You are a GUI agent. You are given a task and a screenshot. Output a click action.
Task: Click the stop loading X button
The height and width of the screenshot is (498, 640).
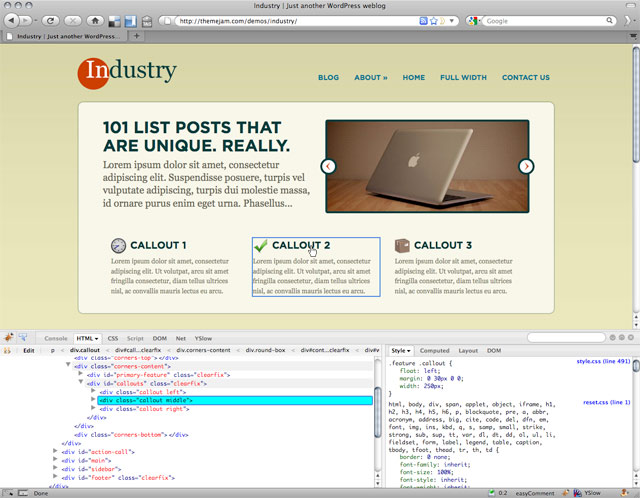tap(72, 20)
